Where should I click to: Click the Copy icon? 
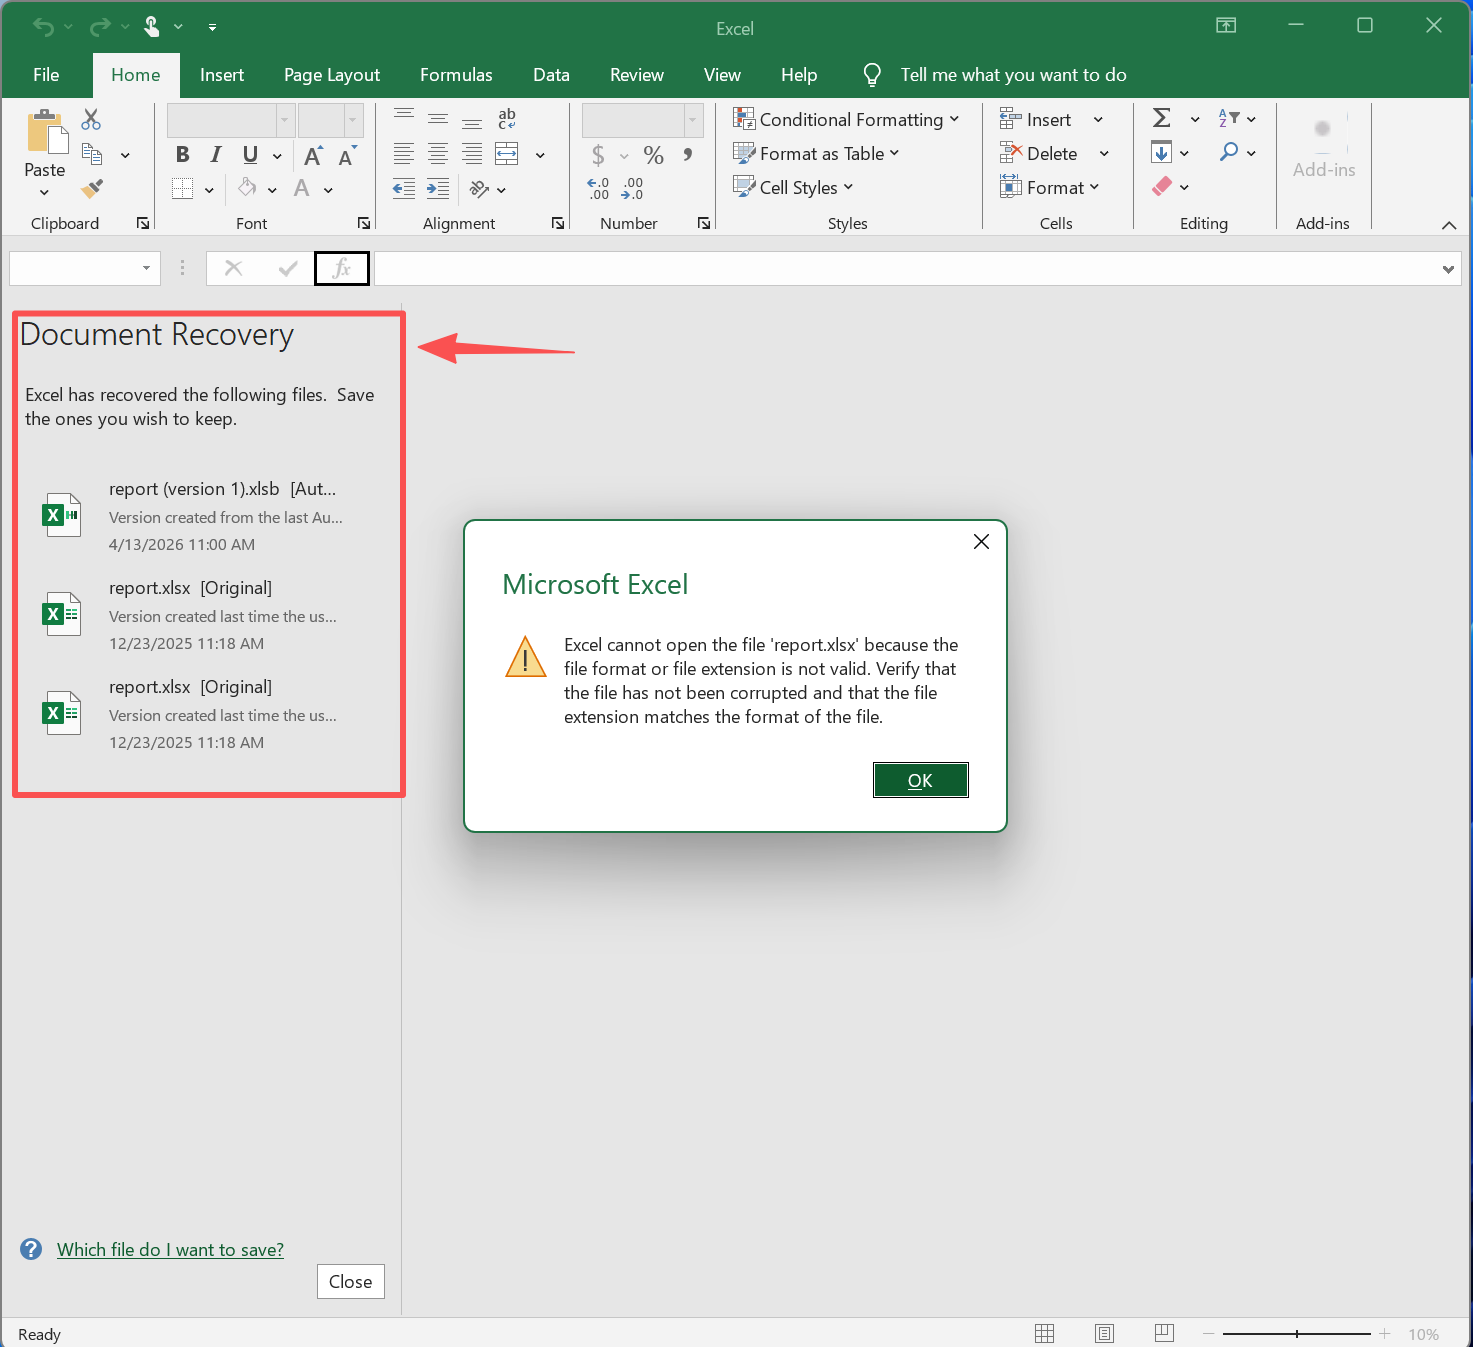click(92, 154)
